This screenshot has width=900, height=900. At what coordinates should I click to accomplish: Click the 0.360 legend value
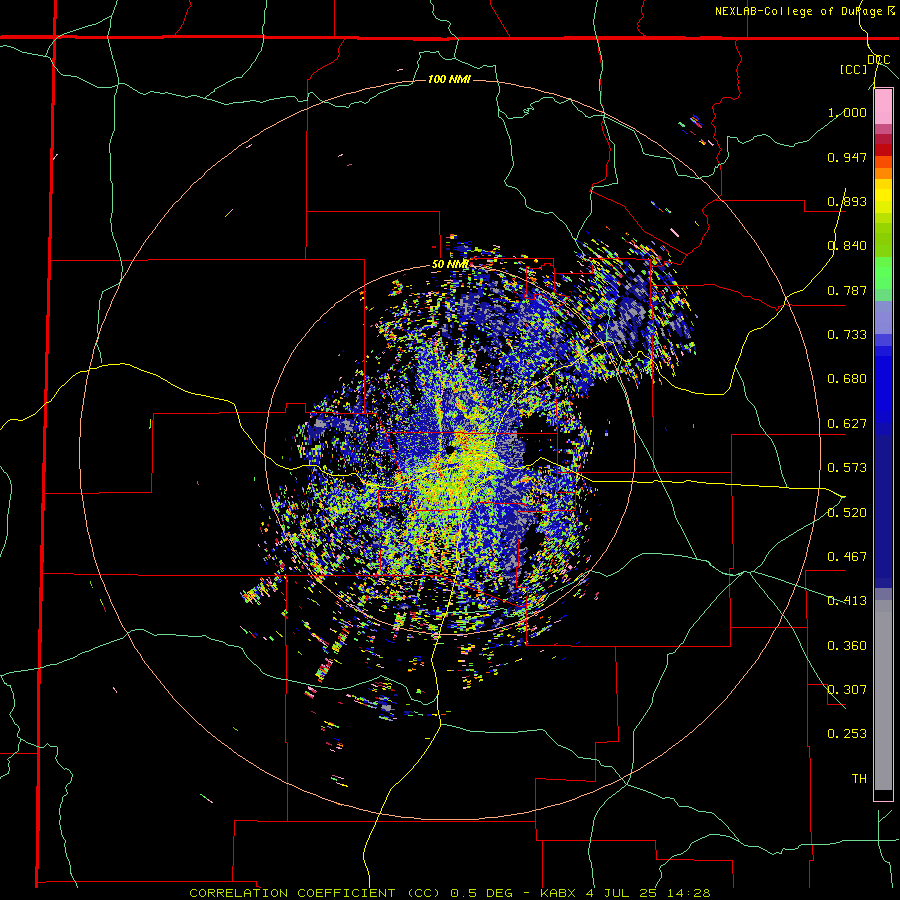pos(847,646)
